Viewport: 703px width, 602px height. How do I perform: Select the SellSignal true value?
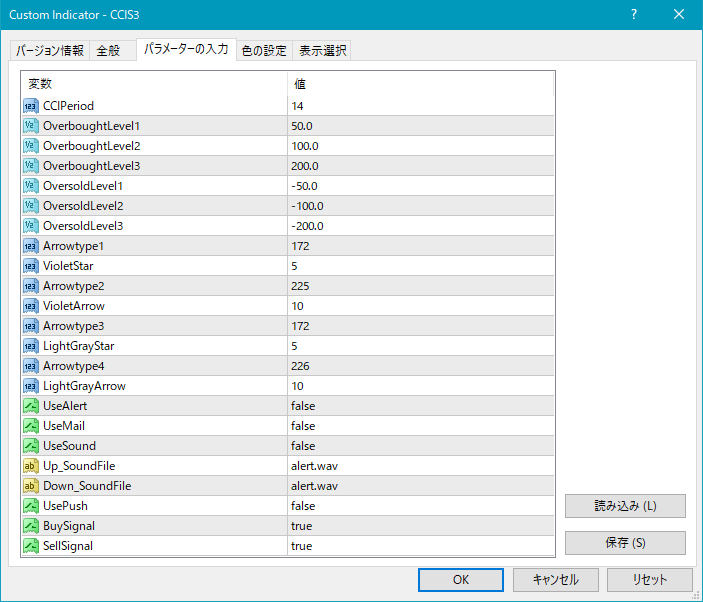[301, 546]
